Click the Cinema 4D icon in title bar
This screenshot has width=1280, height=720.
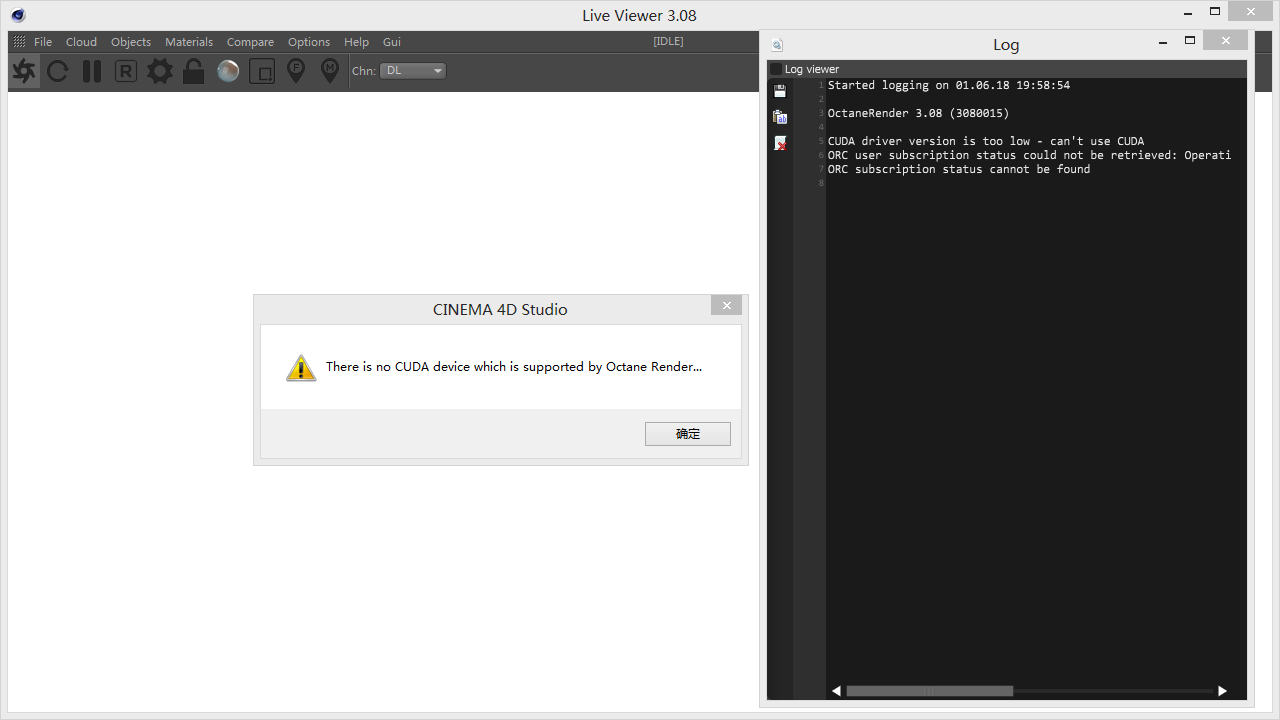click(x=18, y=15)
